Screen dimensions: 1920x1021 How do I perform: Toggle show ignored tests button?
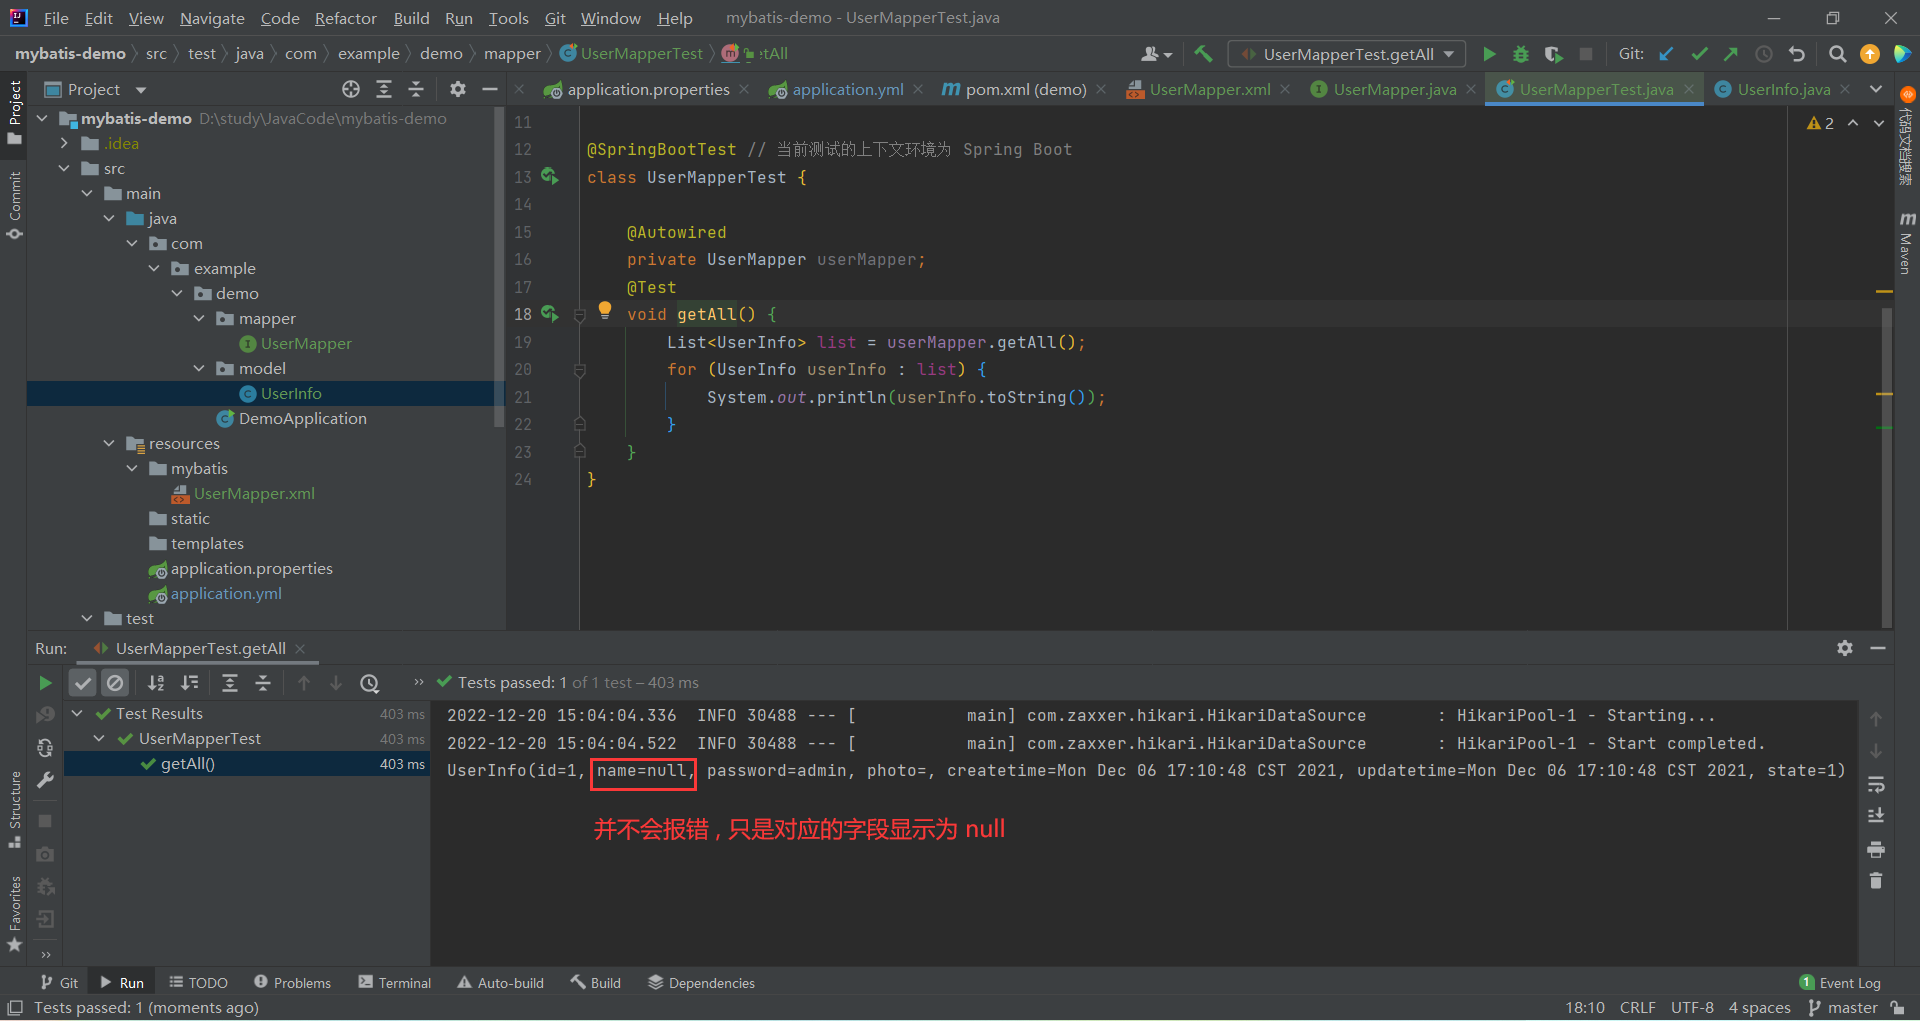pyautogui.click(x=116, y=683)
